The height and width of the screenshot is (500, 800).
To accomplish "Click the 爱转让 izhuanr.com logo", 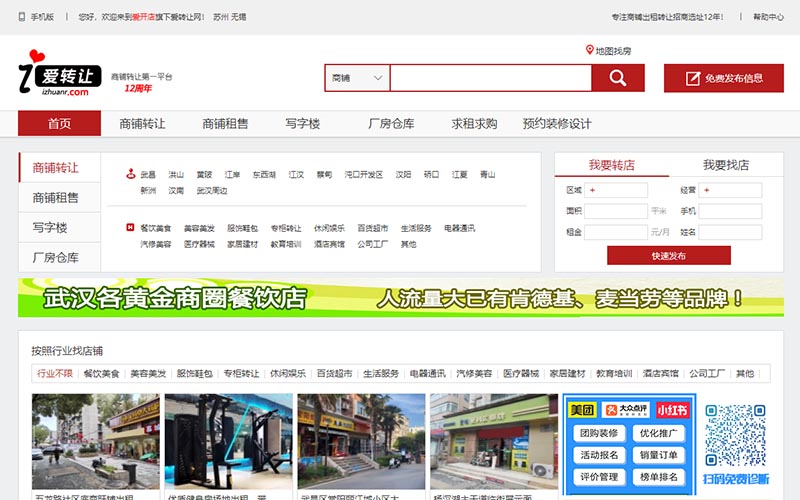I will click(60, 73).
